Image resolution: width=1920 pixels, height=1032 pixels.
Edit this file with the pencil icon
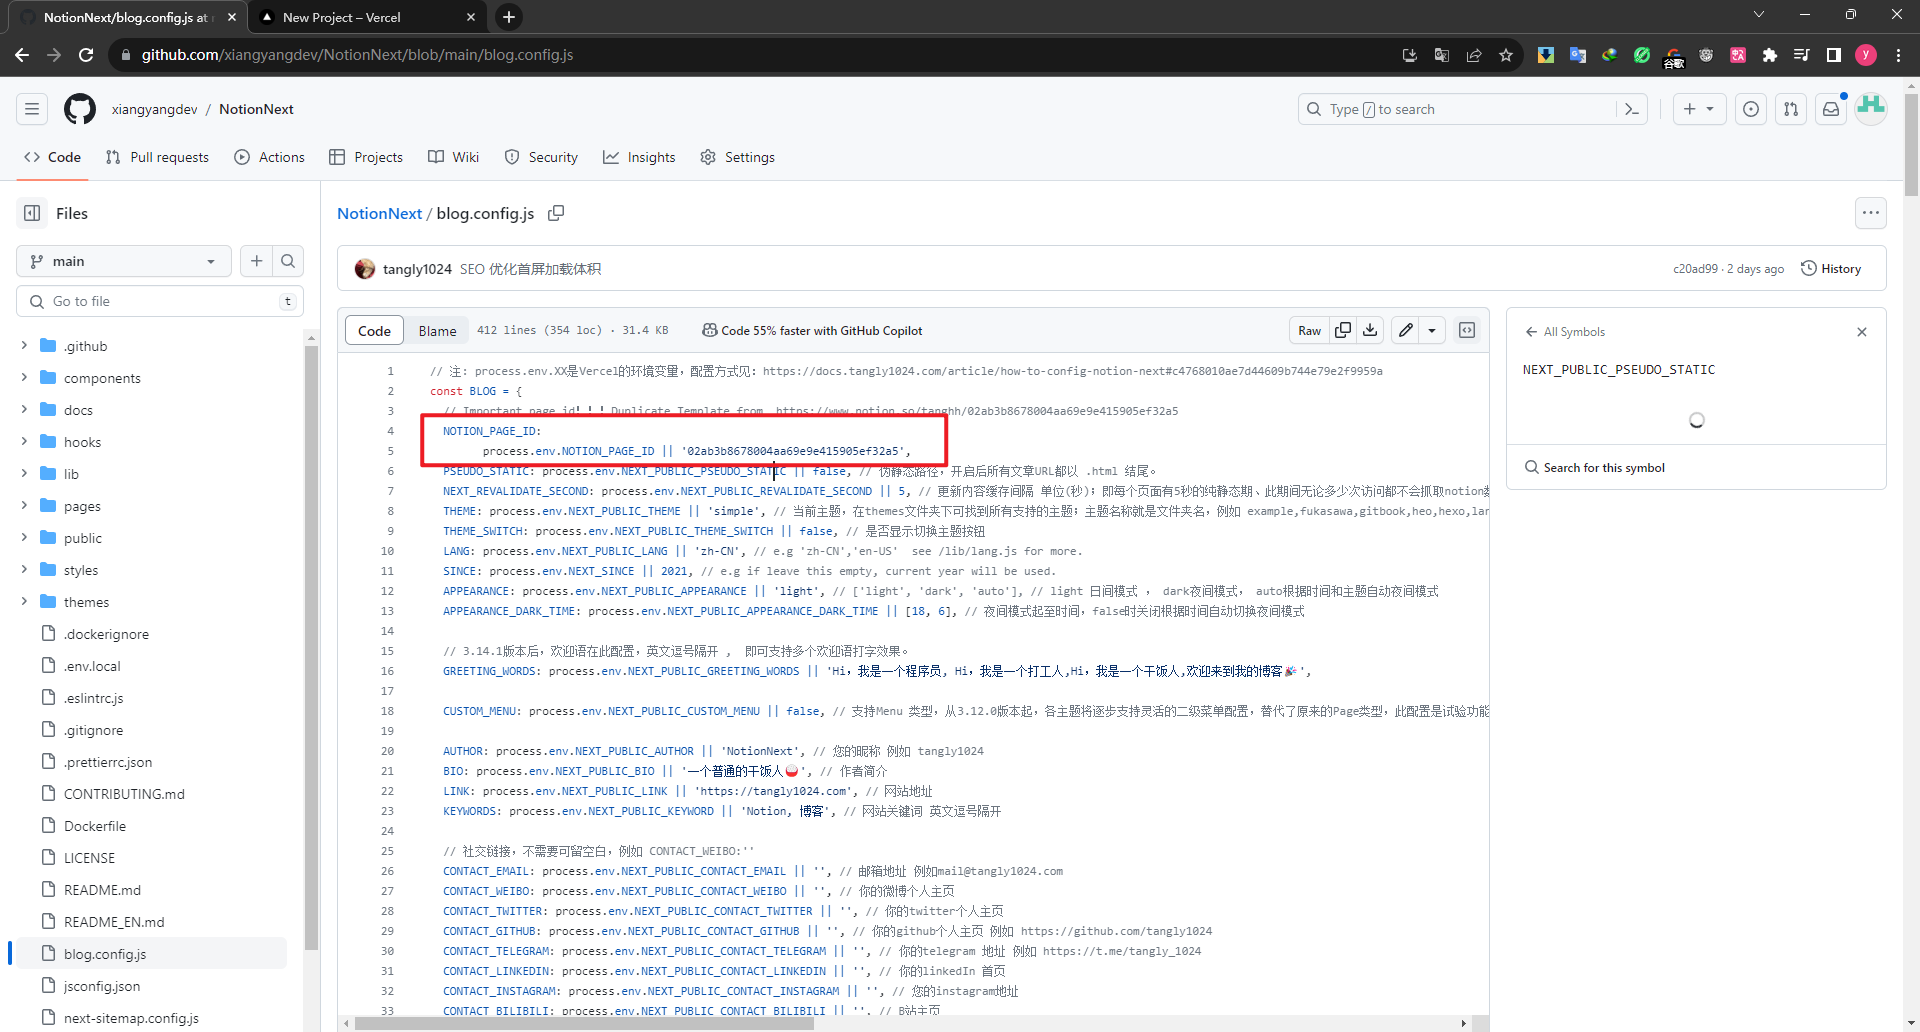tap(1406, 330)
